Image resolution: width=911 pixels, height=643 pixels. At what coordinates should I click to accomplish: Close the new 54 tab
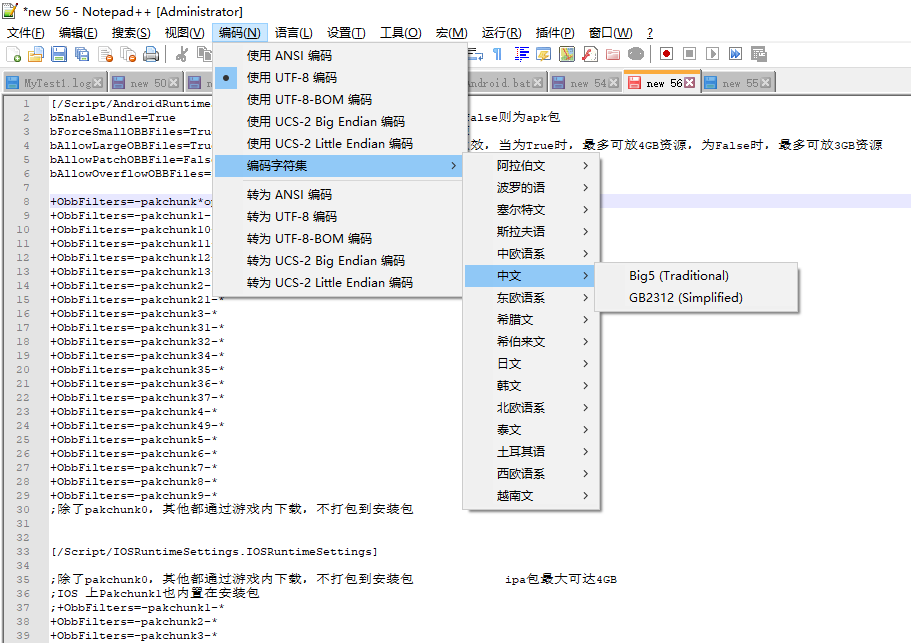coord(614,83)
